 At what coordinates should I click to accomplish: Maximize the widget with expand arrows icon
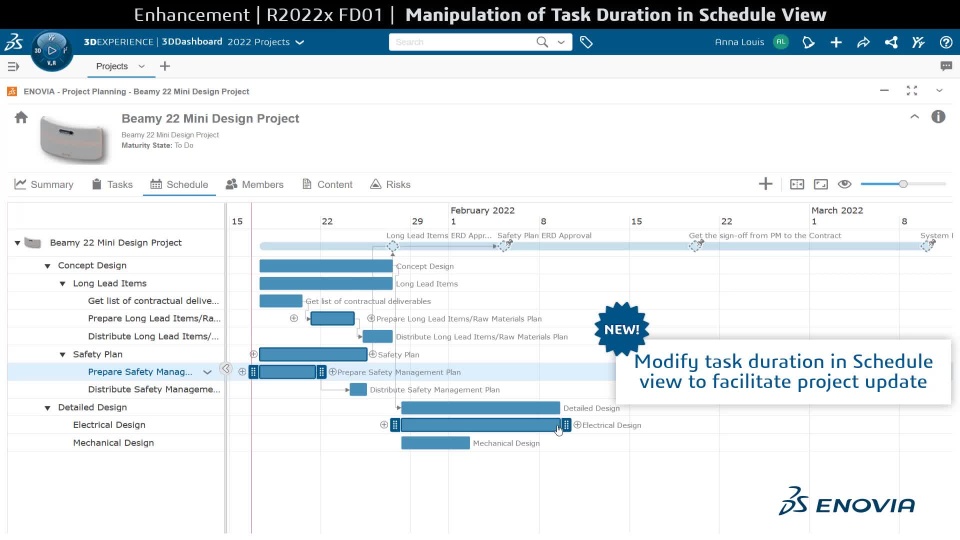912,91
